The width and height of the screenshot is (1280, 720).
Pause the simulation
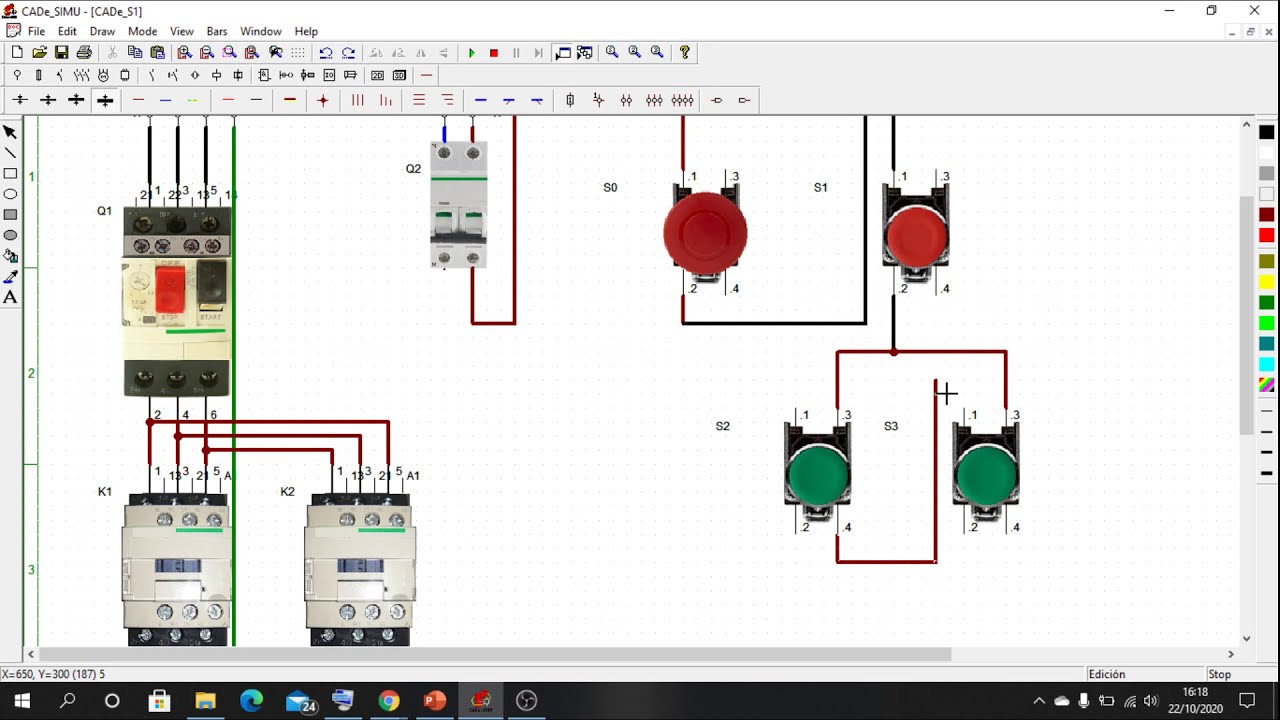tap(516, 52)
